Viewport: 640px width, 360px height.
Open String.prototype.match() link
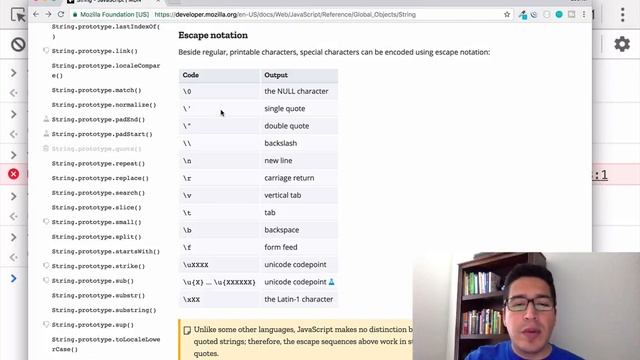click(x=96, y=90)
